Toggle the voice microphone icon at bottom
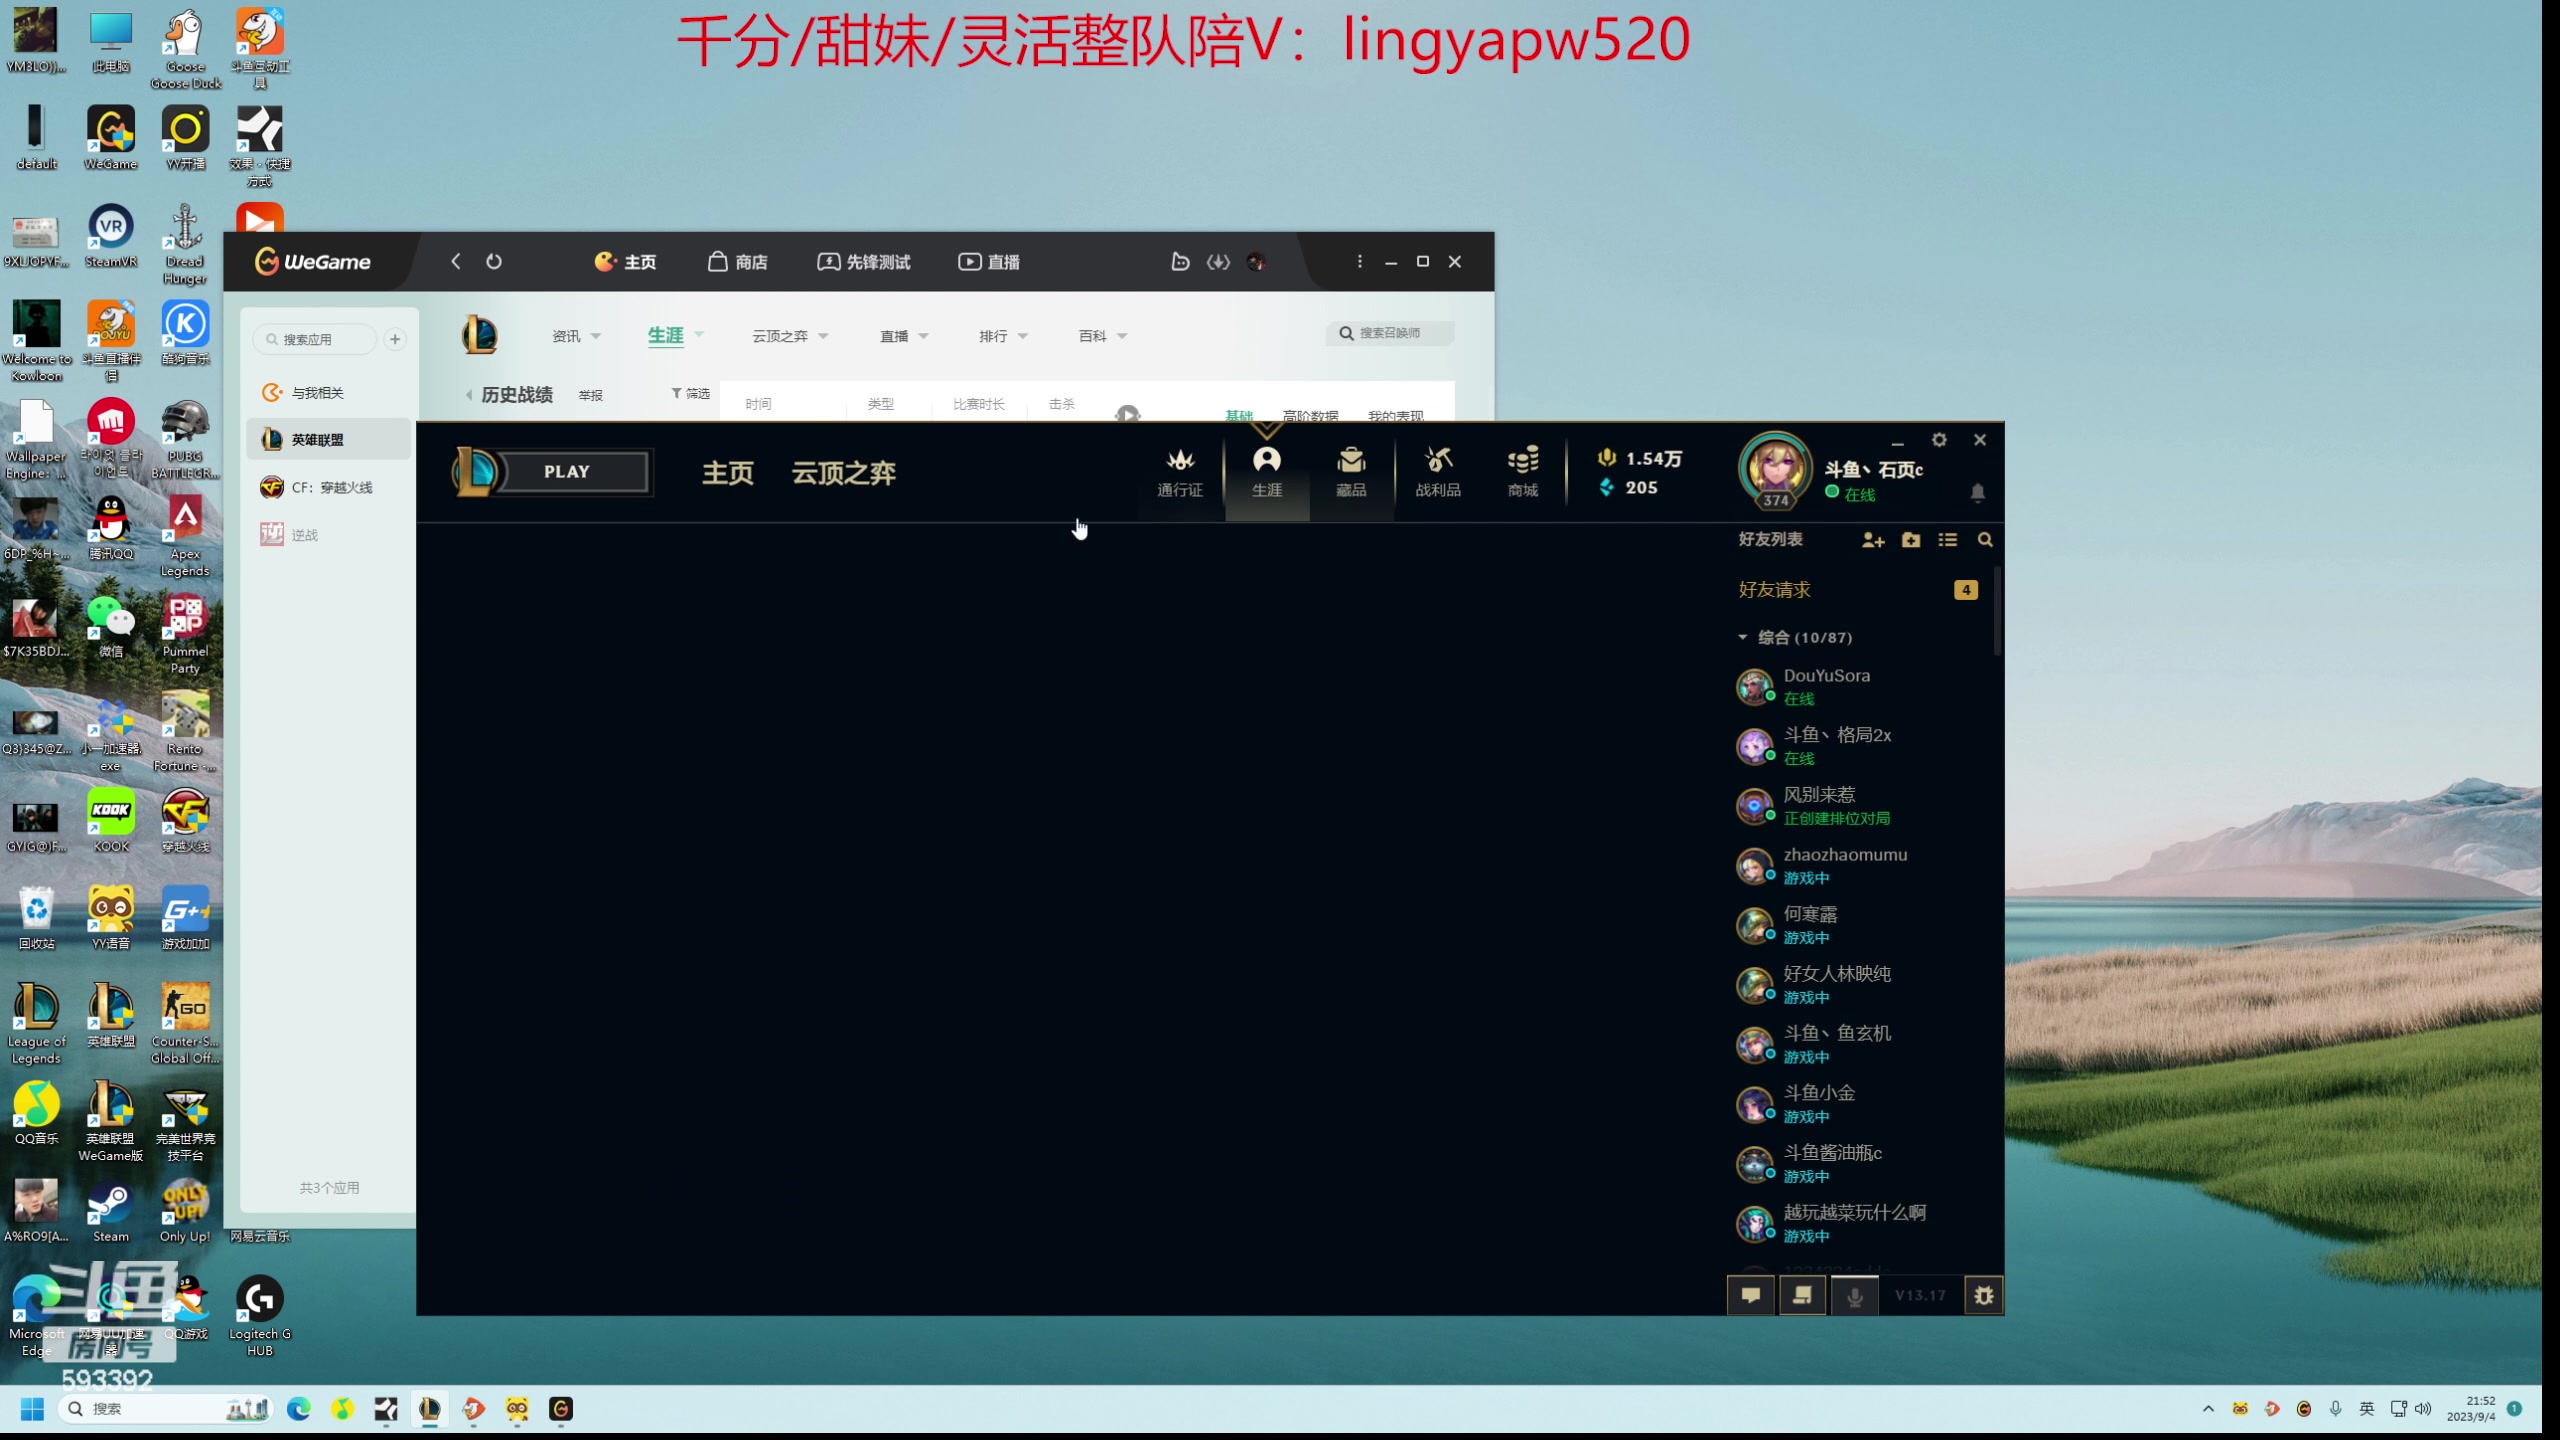This screenshot has width=2560, height=1440. (1854, 1296)
